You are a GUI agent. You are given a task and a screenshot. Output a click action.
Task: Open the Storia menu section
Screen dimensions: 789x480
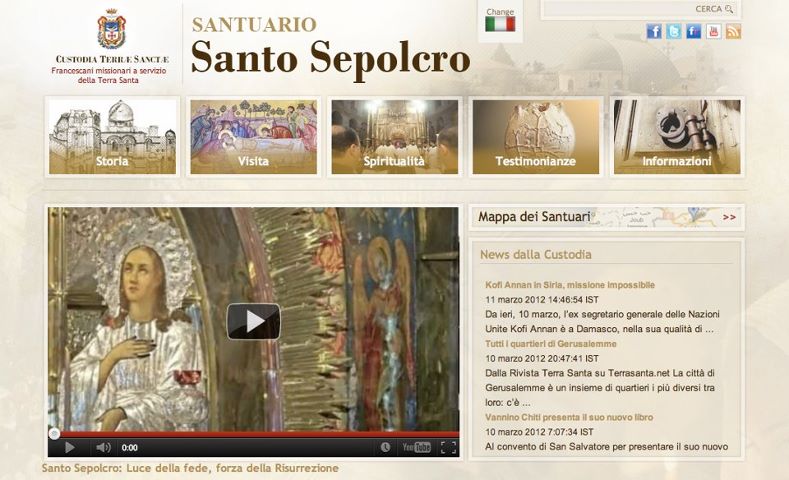(112, 137)
